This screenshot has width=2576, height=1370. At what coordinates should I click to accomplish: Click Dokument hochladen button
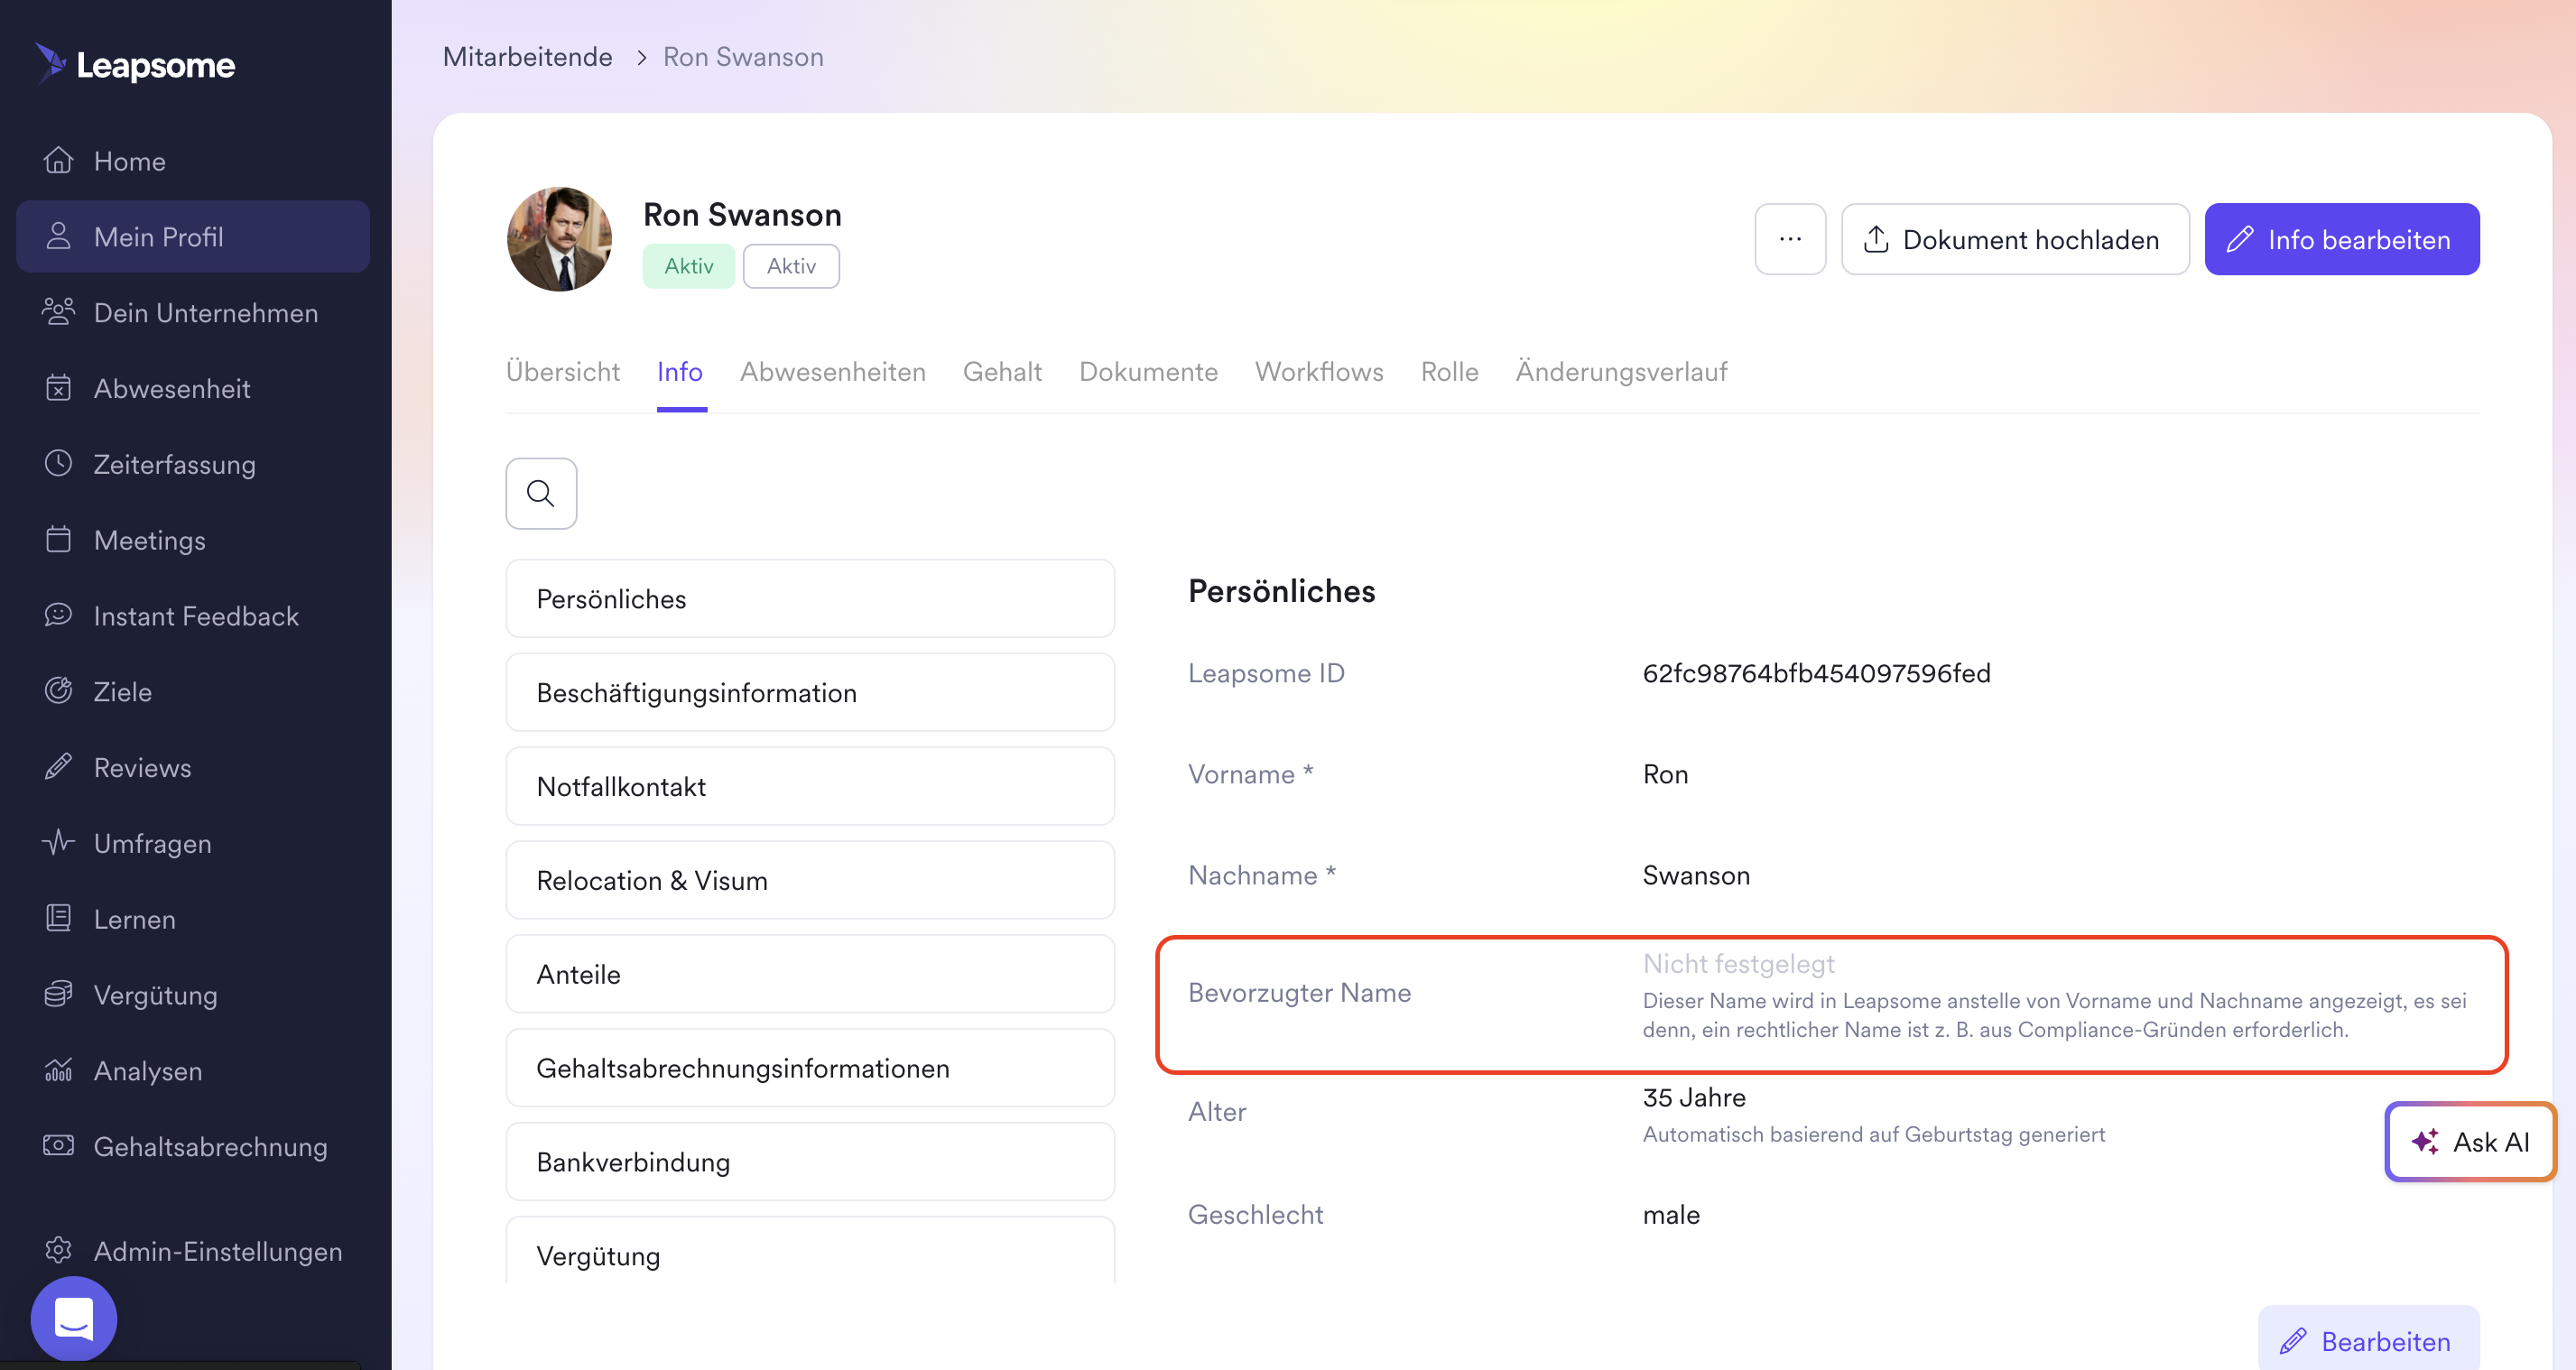pos(2014,239)
